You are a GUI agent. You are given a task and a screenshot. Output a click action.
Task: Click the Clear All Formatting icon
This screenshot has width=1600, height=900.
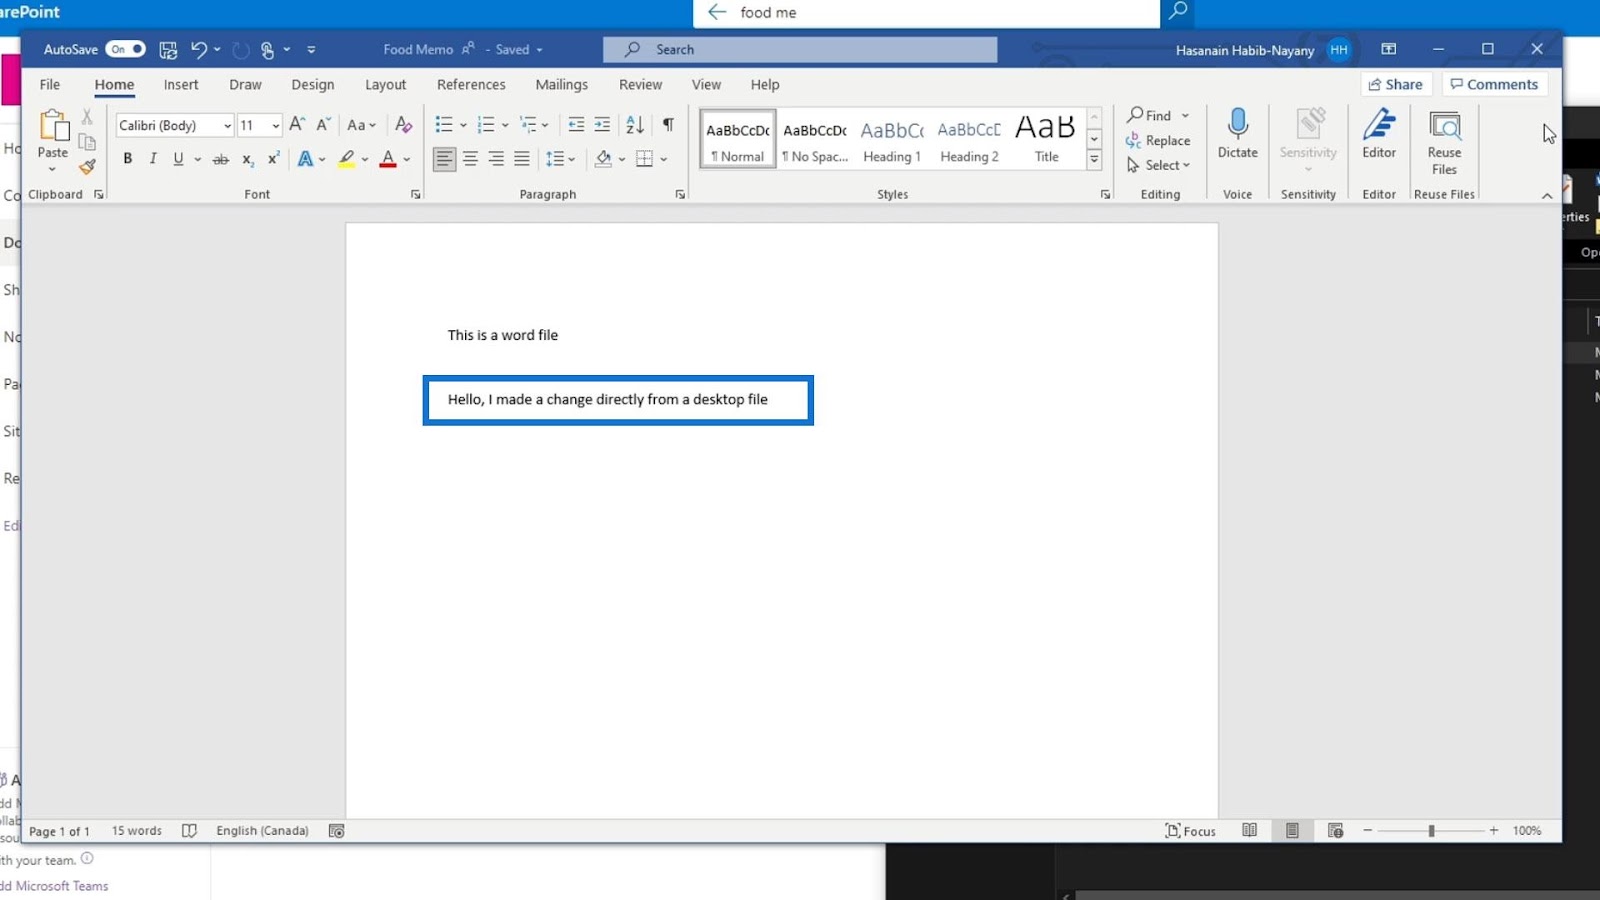pos(403,125)
